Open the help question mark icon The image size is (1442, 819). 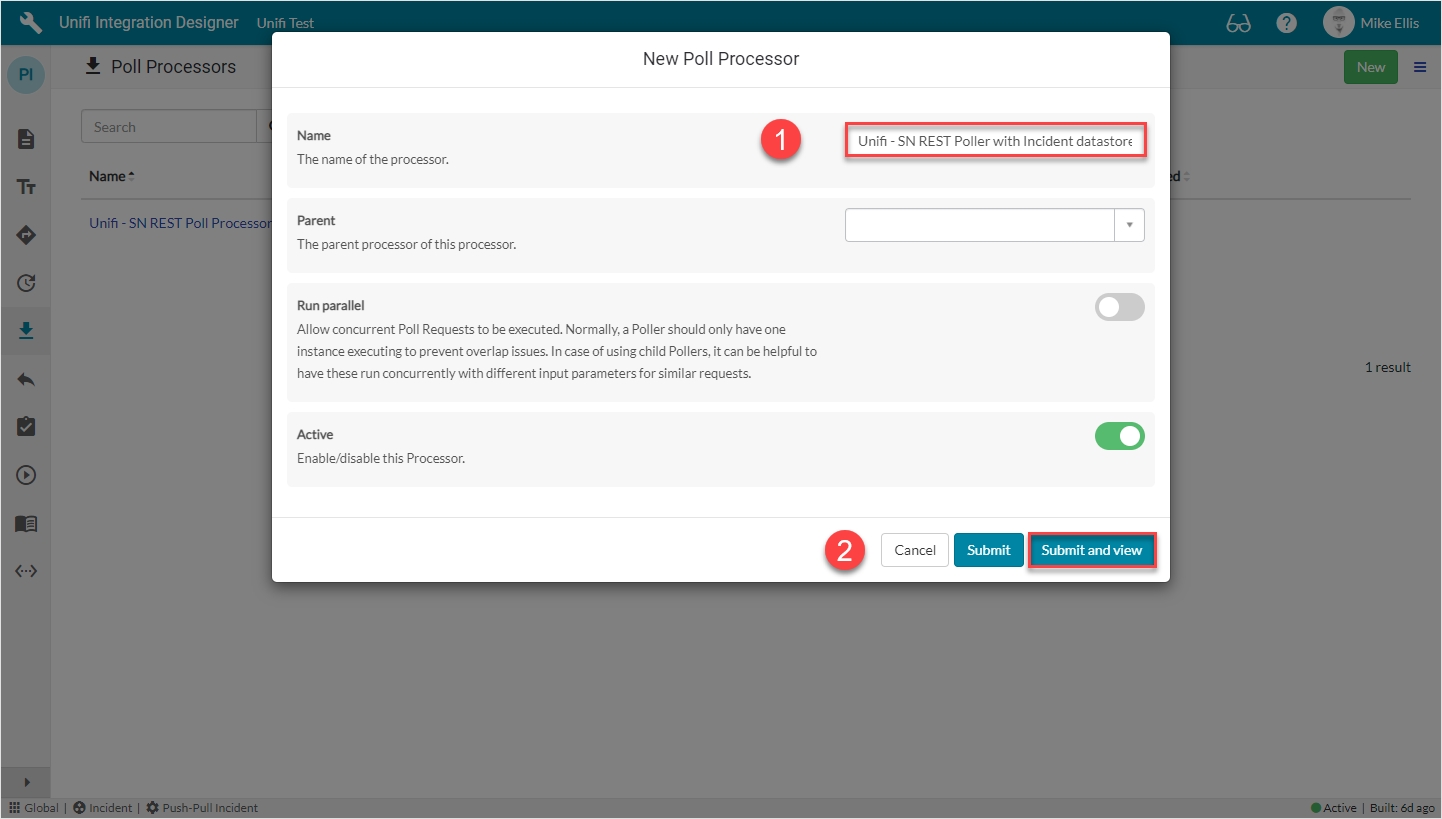tap(1286, 23)
